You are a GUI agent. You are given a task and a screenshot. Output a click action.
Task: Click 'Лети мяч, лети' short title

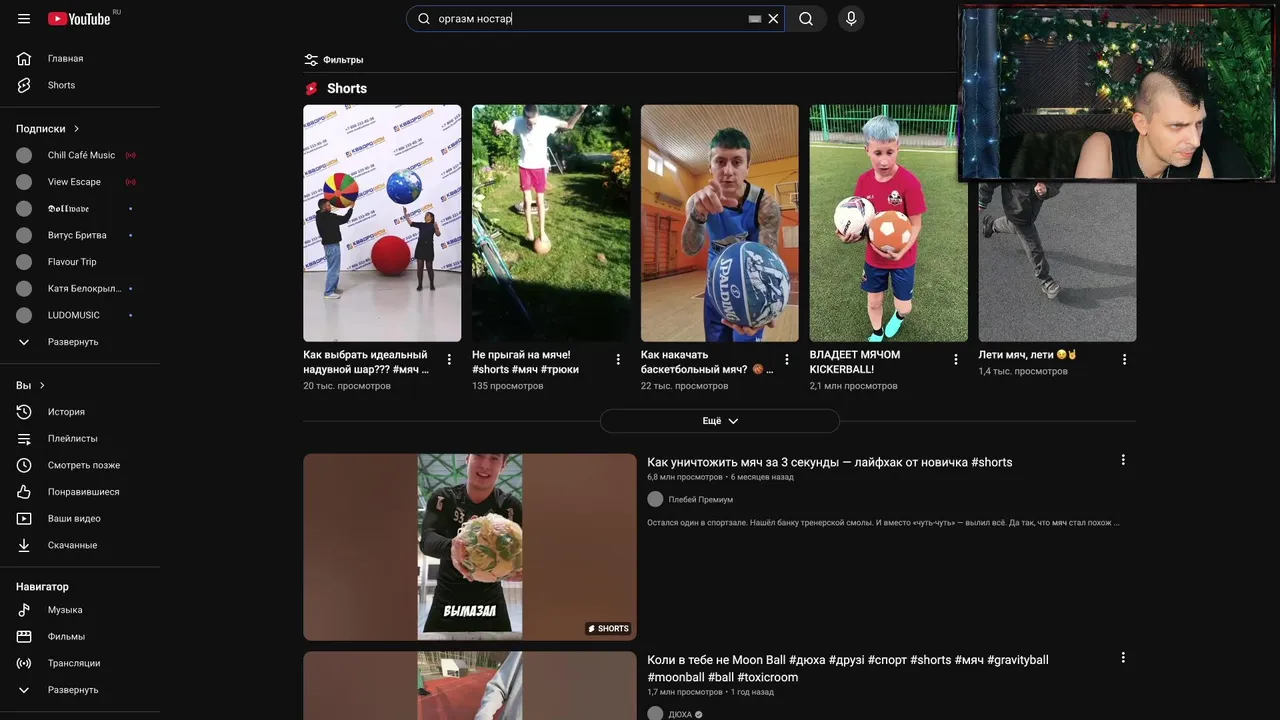click(1028, 355)
